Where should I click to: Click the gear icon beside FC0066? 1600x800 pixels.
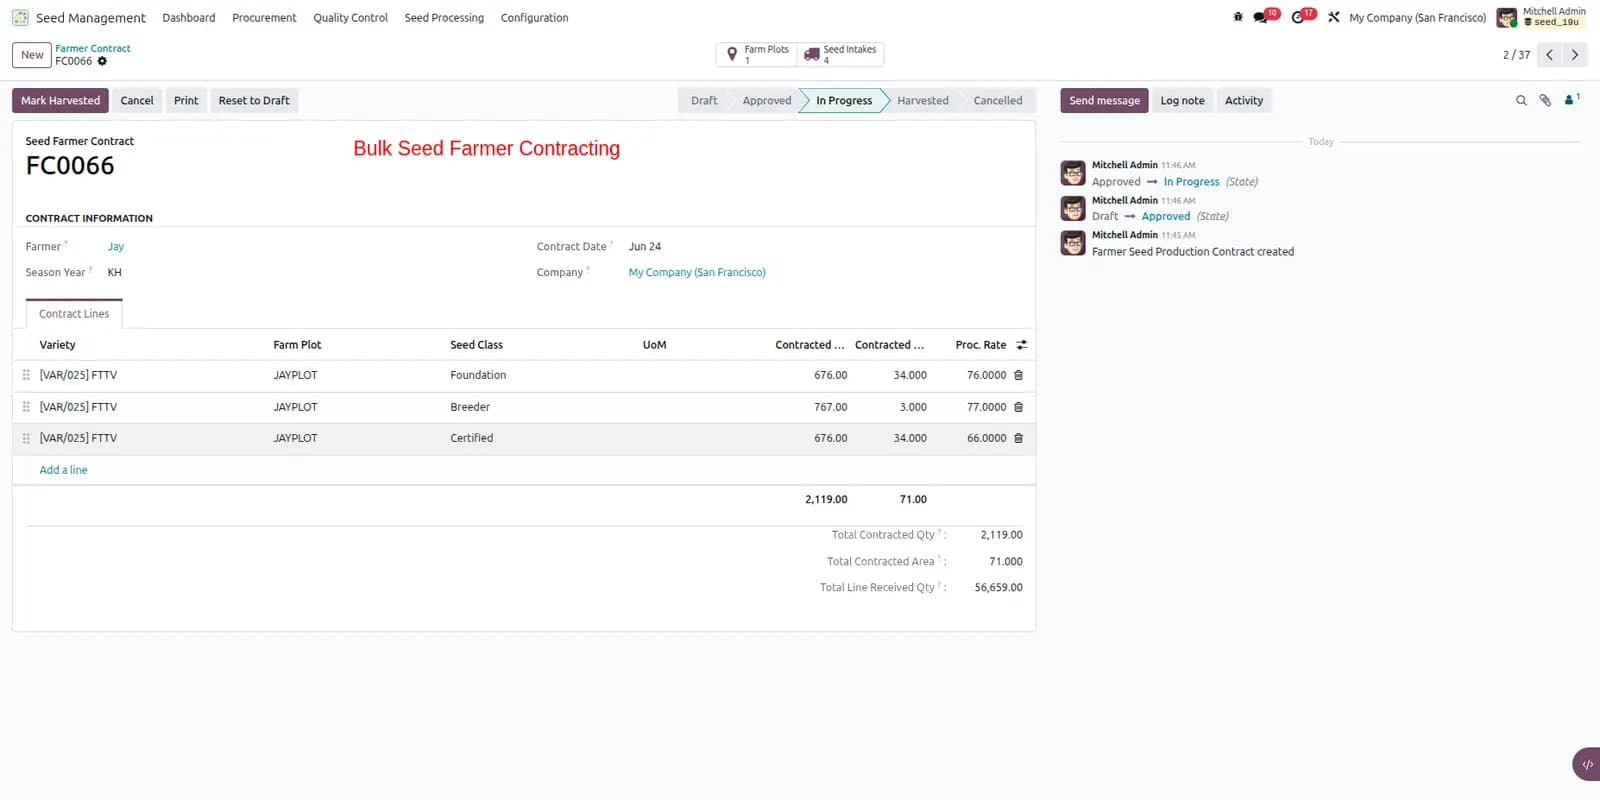102,61
